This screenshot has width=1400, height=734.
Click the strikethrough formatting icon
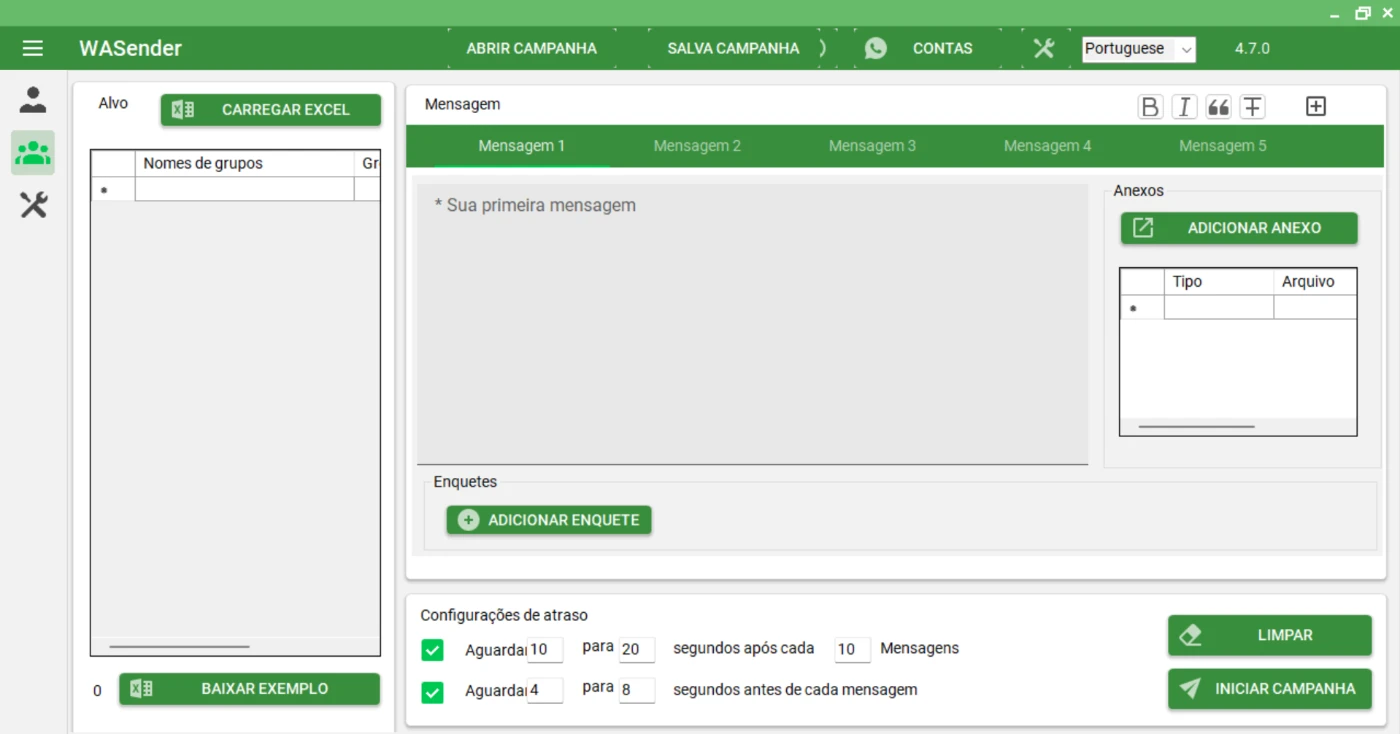pos(1252,107)
